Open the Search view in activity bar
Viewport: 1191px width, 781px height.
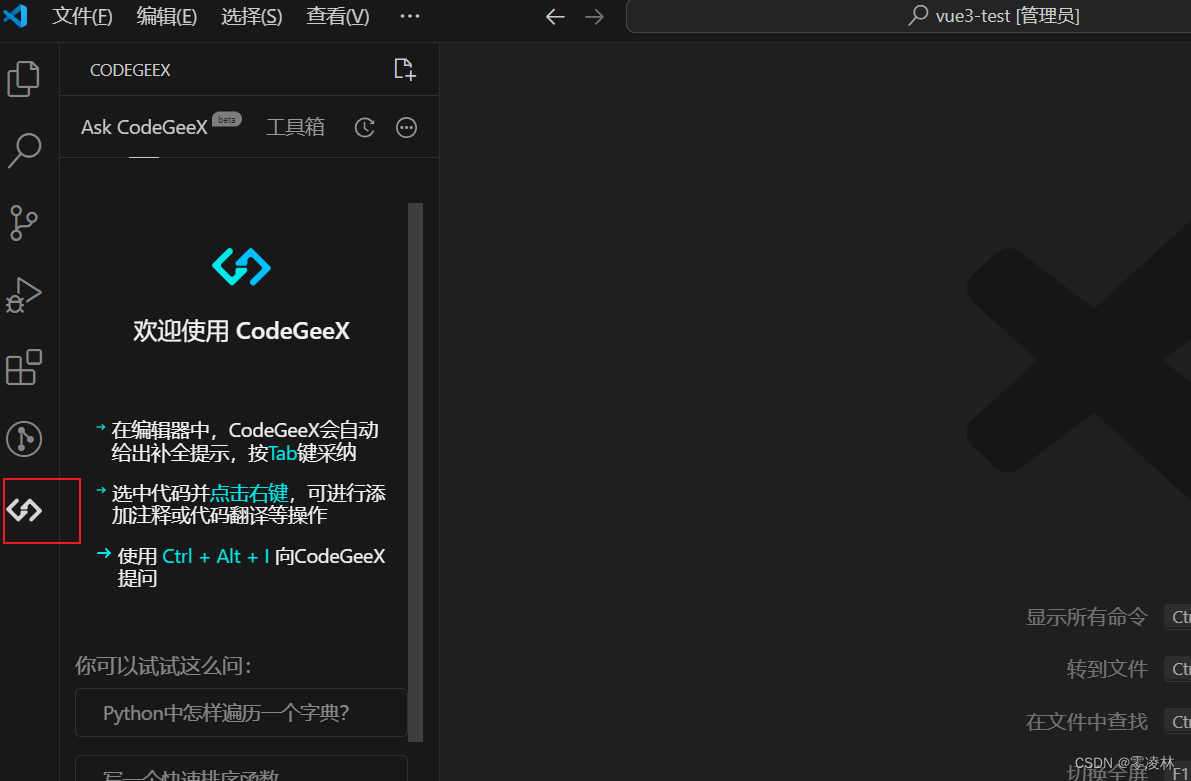click(x=24, y=150)
